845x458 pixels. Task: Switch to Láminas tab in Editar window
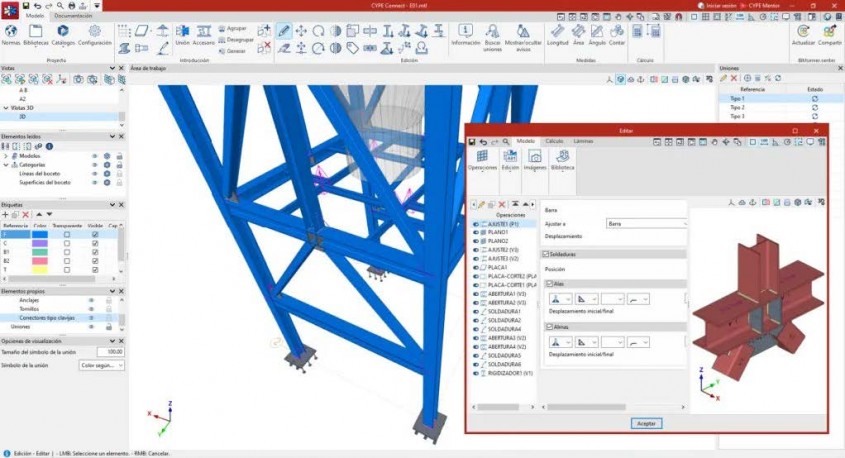click(x=583, y=141)
